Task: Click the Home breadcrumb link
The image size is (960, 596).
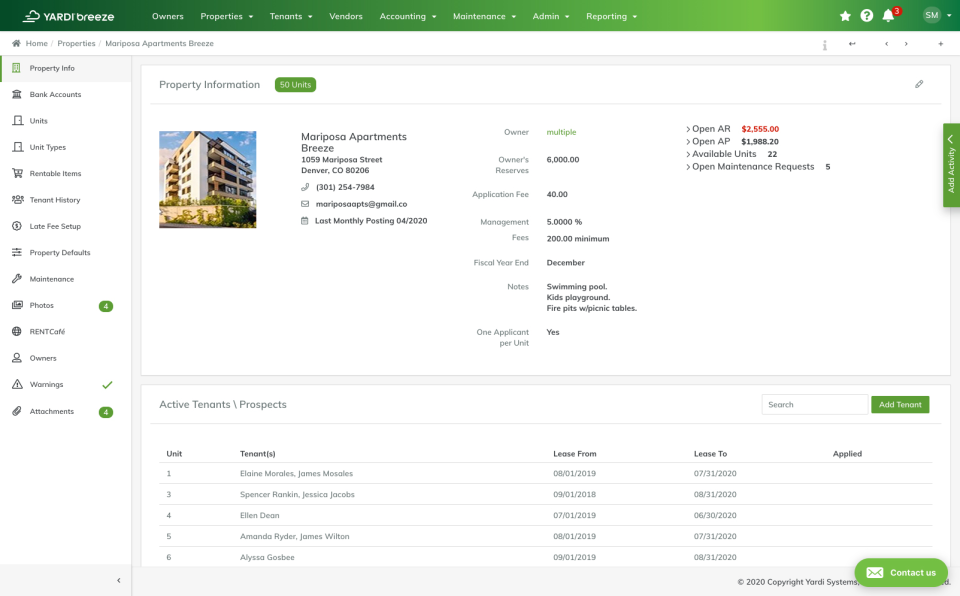Action: pyautogui.click(x=37, y=43)
